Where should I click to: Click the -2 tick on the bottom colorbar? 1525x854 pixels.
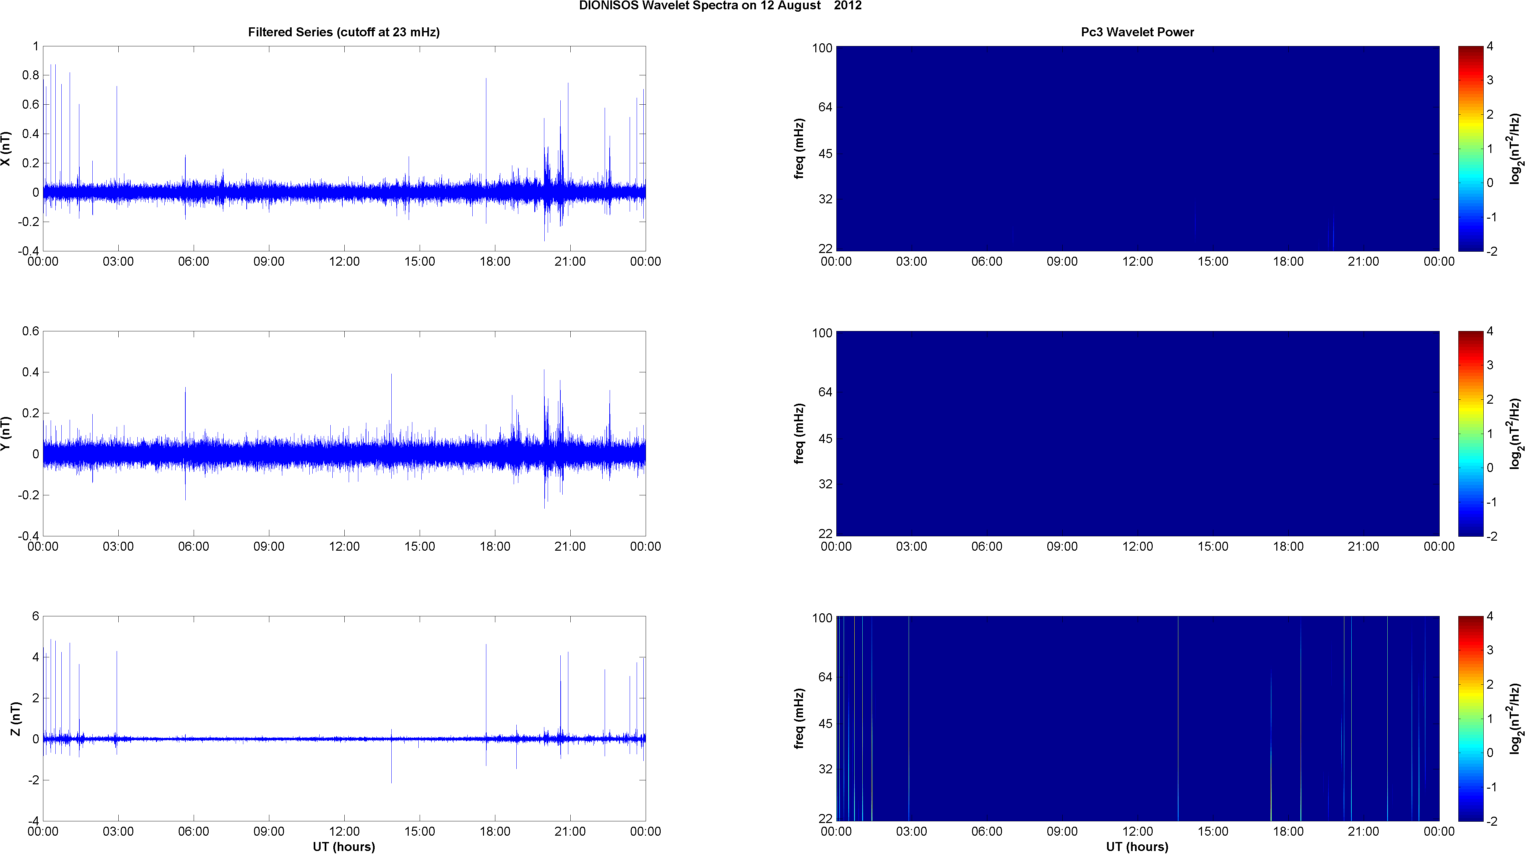[x=1491, y=822]
